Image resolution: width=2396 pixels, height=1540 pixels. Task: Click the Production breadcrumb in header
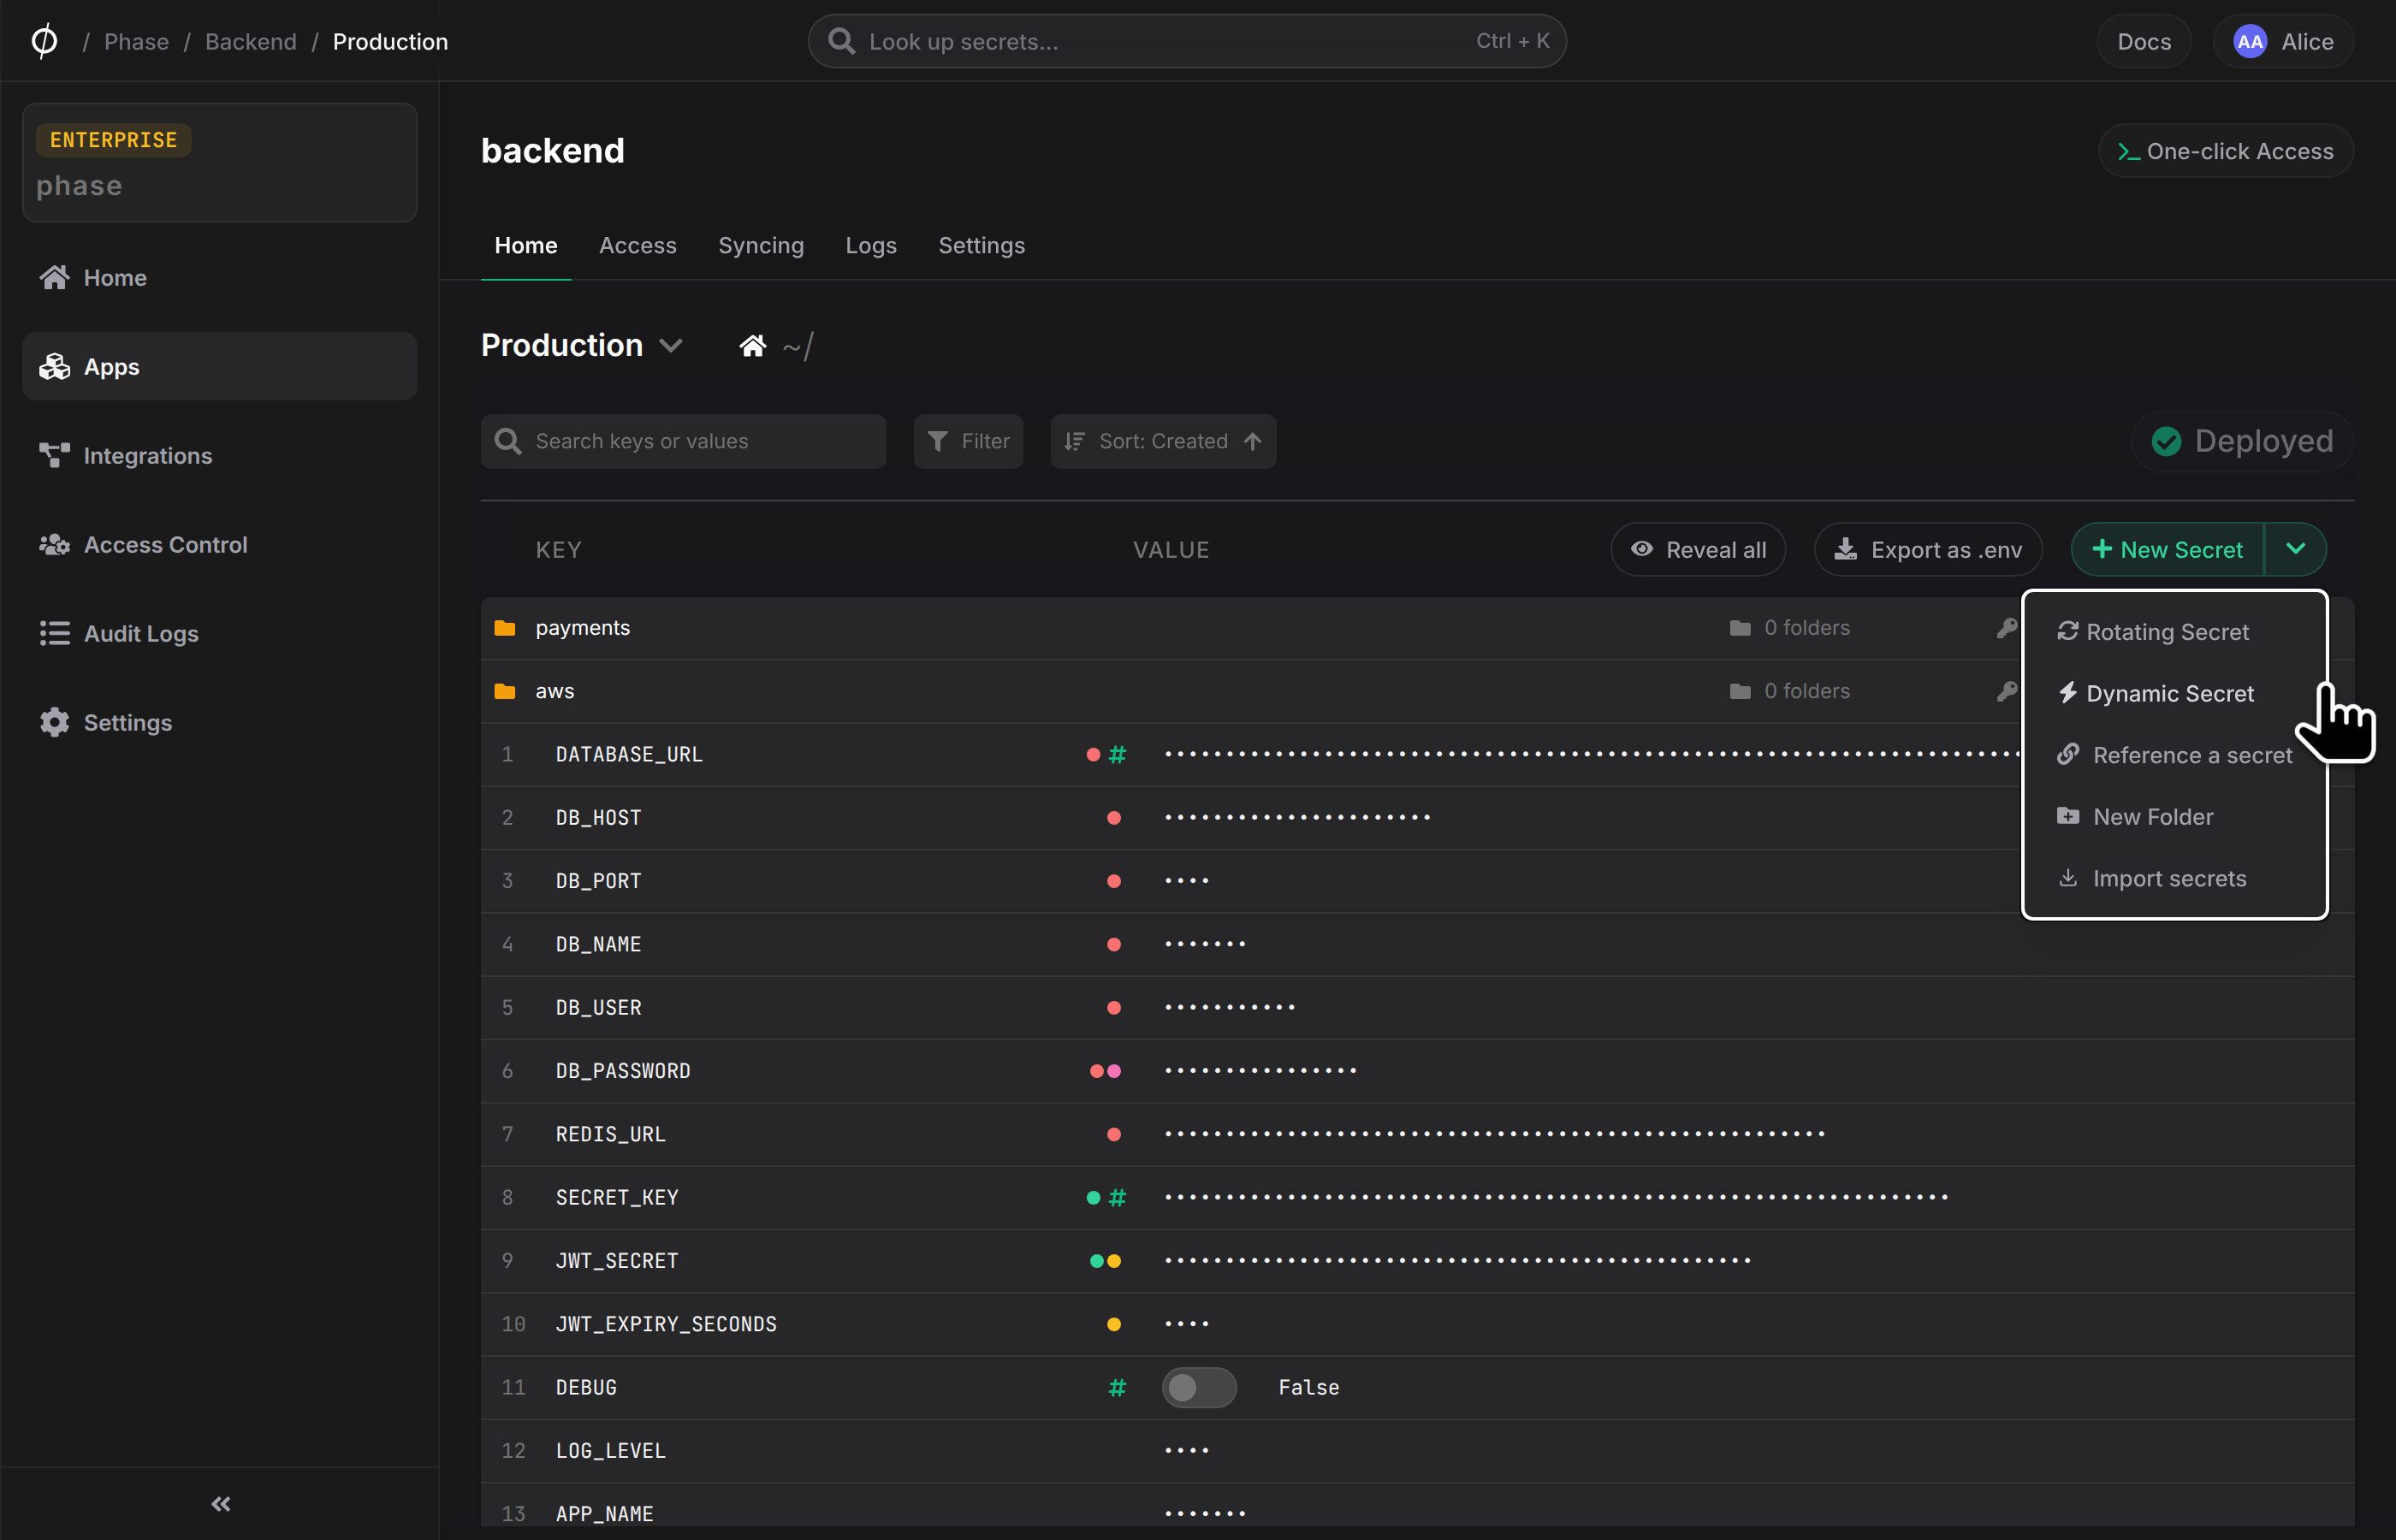390,42
